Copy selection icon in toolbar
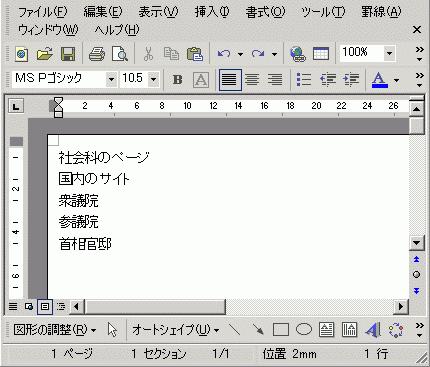The height and width of the screenshot is (367, 430). tap(171, 54)
